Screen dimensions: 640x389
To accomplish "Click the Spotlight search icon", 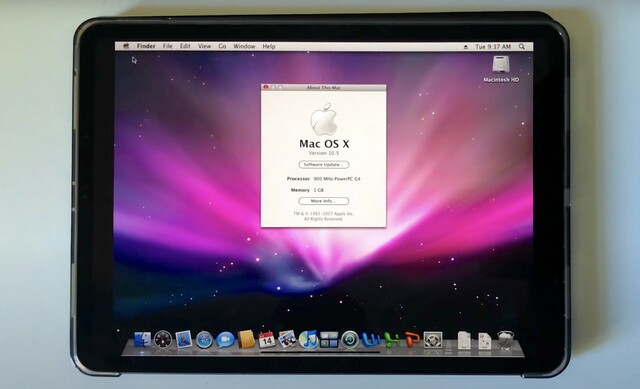I will [x=522, y=47].
